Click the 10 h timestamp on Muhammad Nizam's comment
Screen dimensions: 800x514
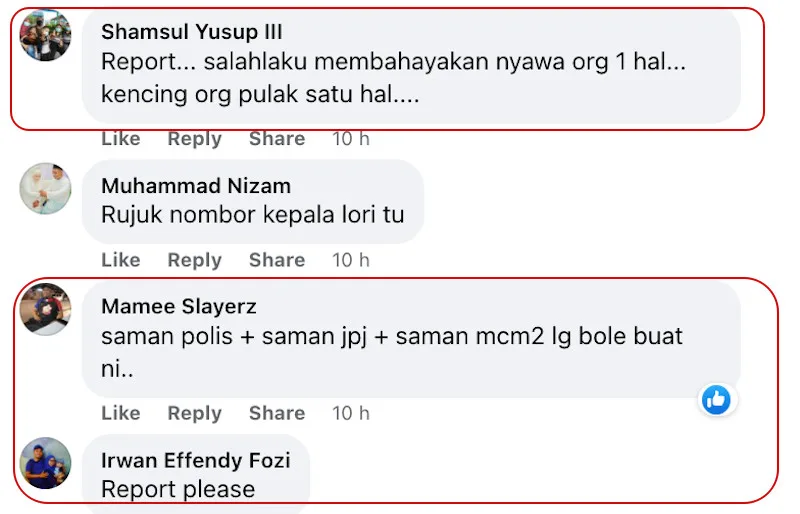(x=351, y=260)
